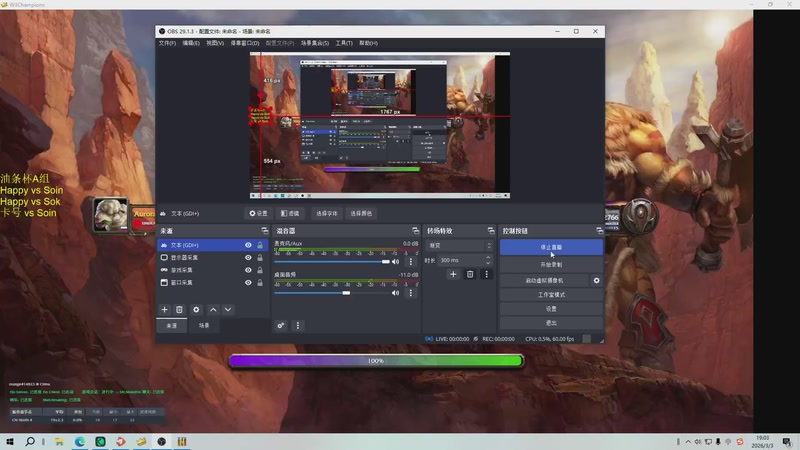
Task: Move selected source down with arrow
Action: [x=228, y=310]
